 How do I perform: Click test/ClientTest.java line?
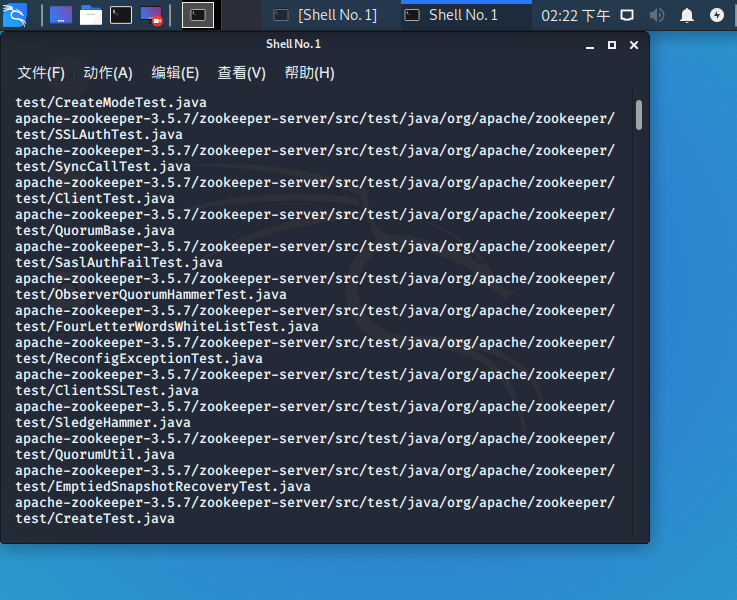click(95, 198)
